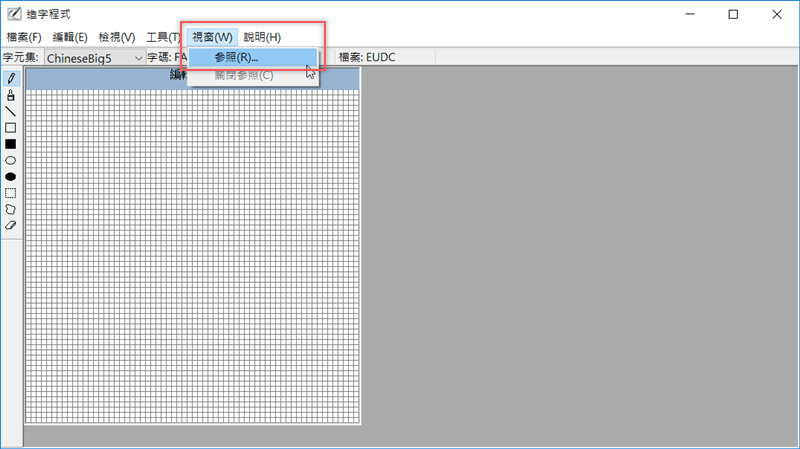Open the 編輯(E) menu
The height and width of the screenshot is (449, 800).
(70, 37)
